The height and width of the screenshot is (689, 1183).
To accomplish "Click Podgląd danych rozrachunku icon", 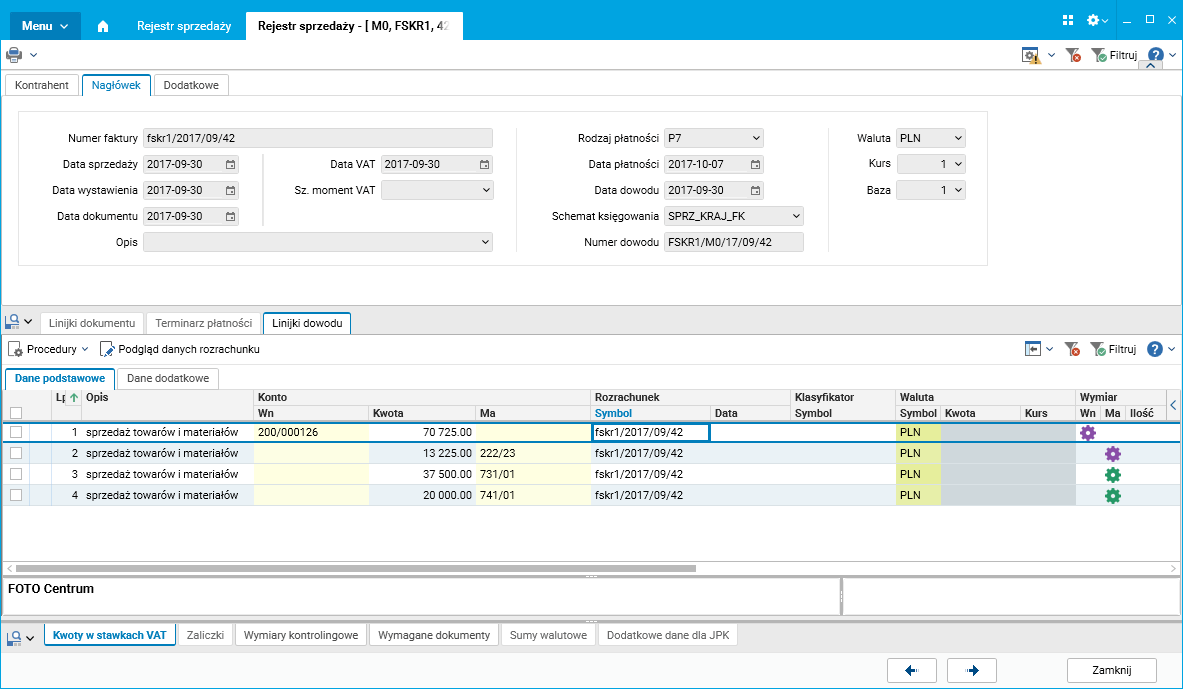I will [x=107, y=350].
